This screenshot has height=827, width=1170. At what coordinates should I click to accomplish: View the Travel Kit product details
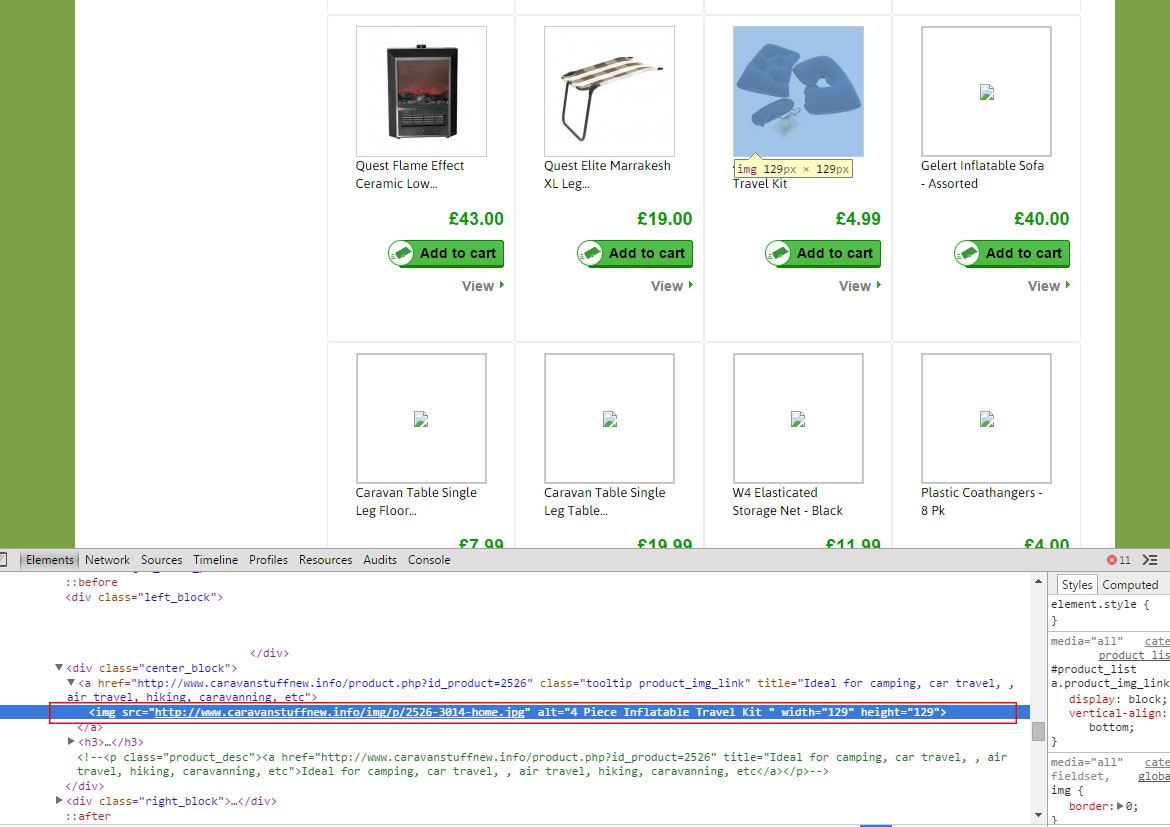860,286
